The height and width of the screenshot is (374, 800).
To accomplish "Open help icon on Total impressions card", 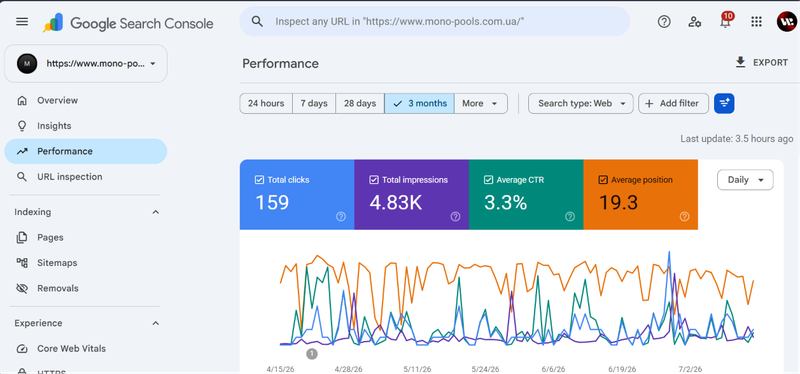I will pos(456,217).
